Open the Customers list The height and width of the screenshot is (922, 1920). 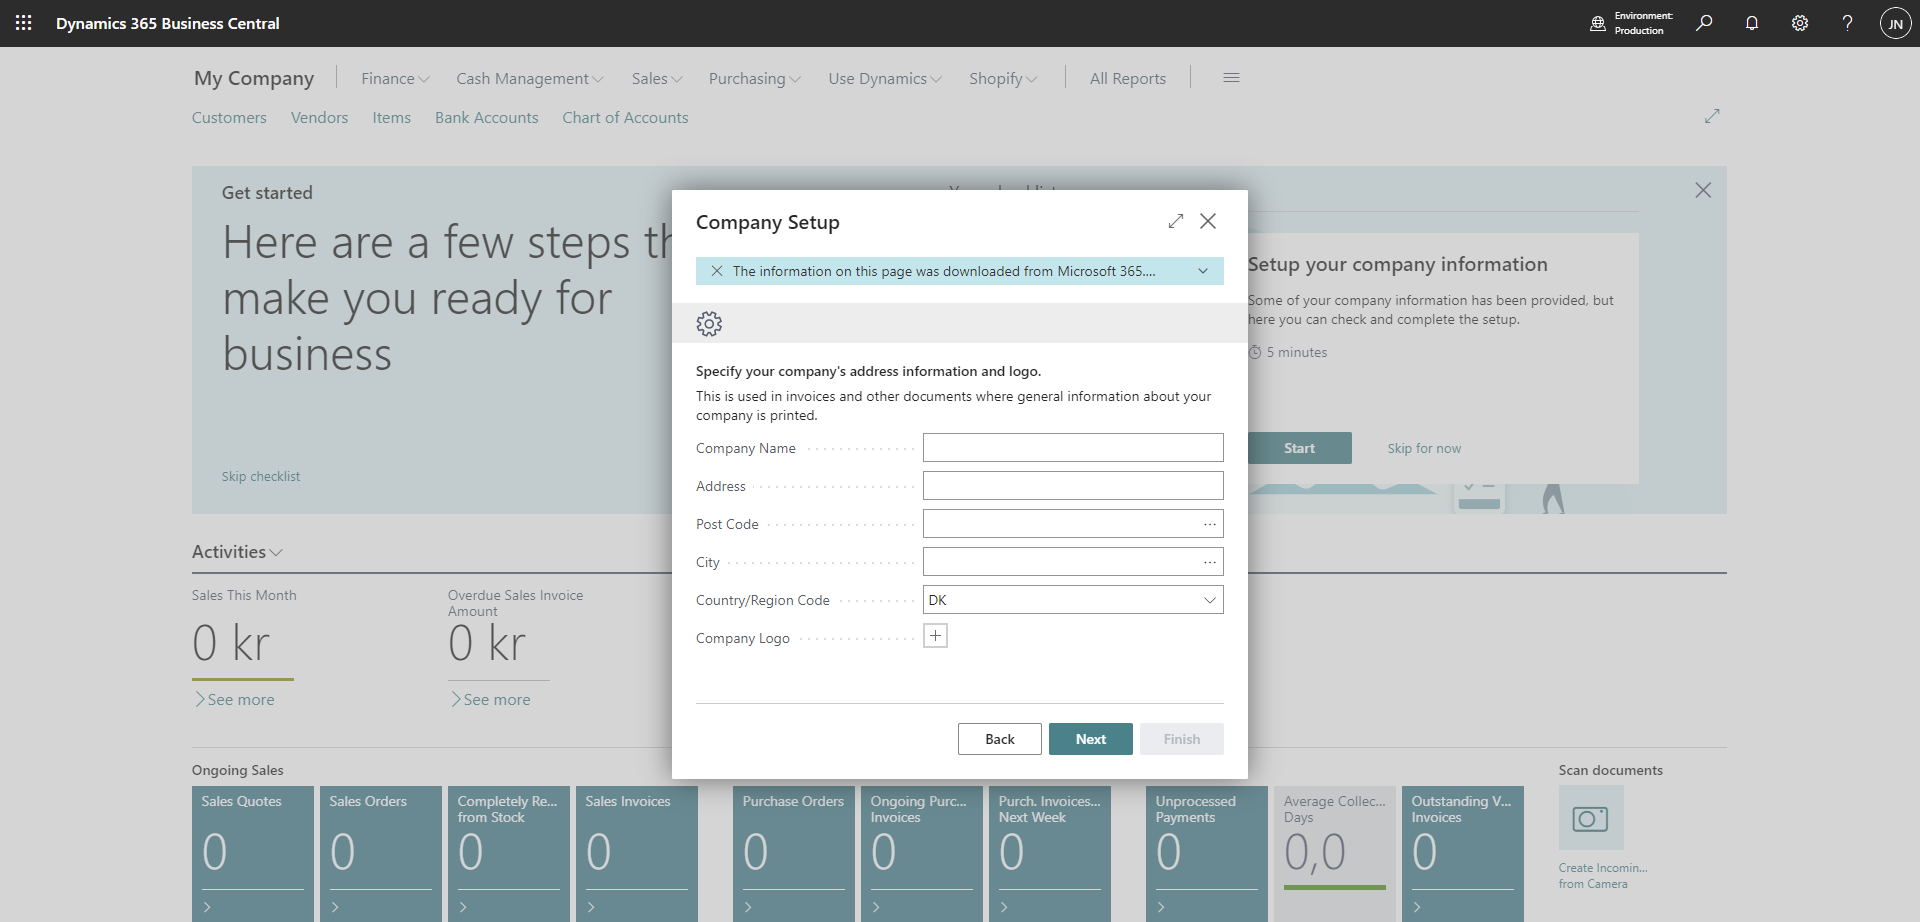229,117
